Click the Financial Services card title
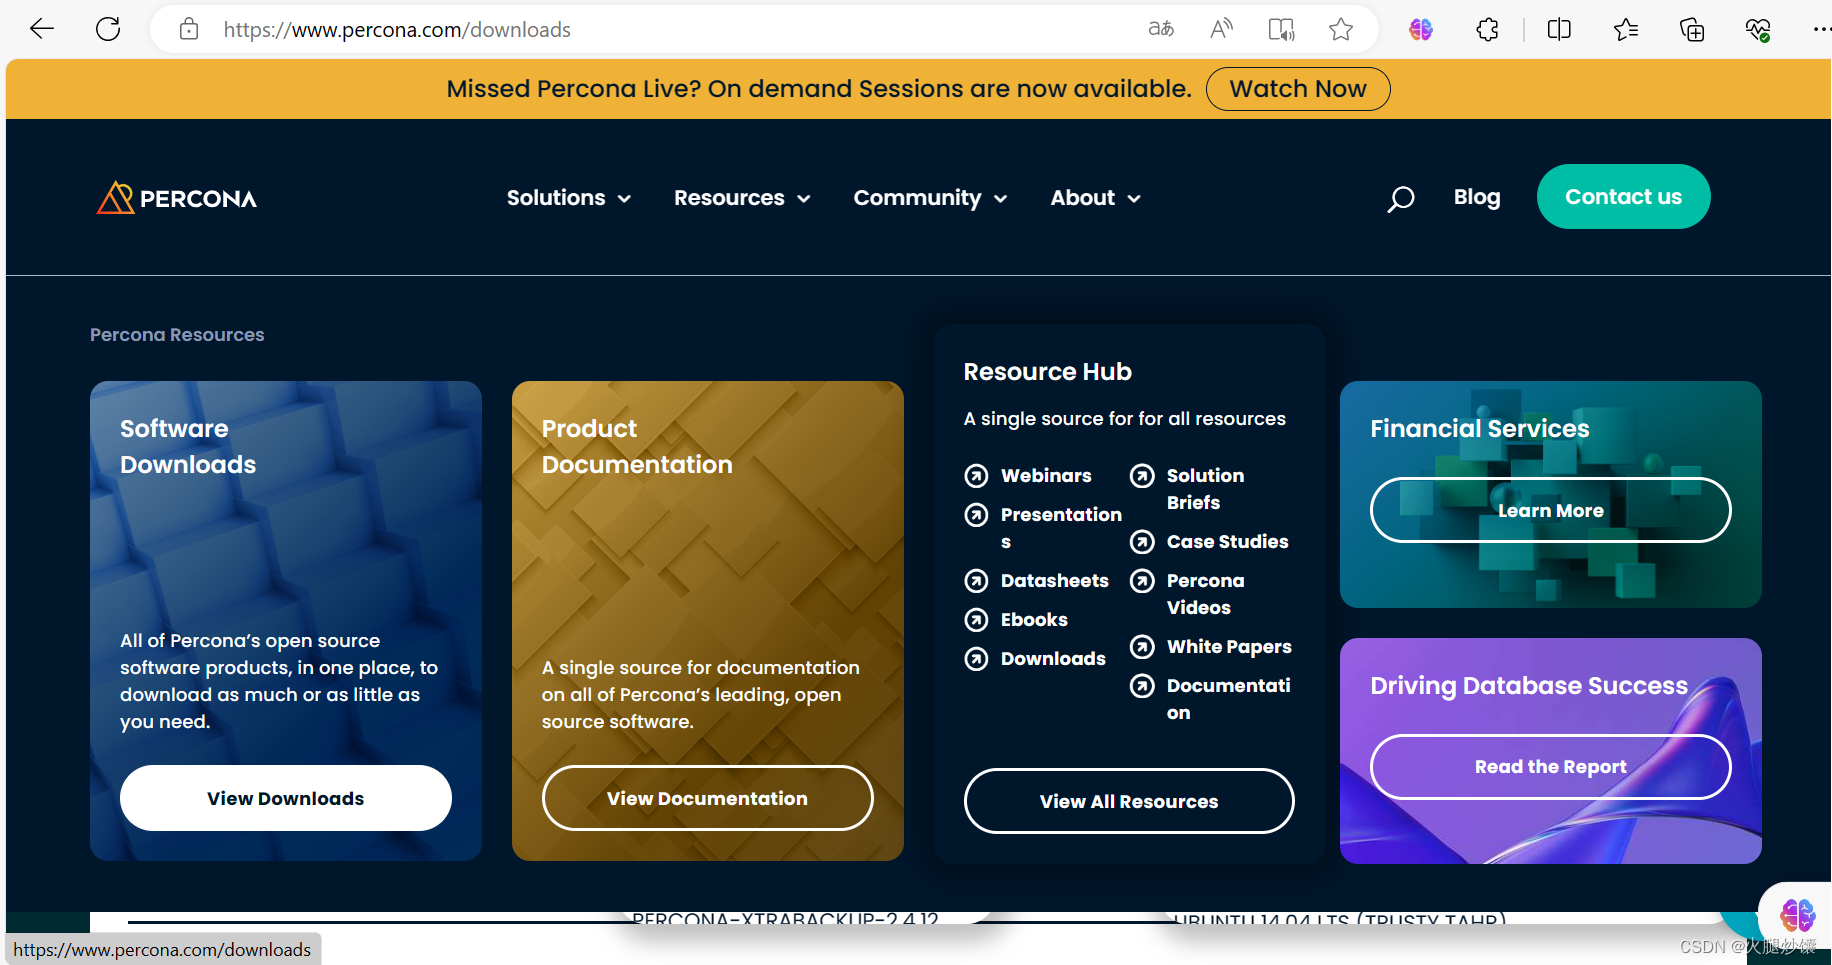This screenshot has height=965, width=1832. coord(1480,429)
